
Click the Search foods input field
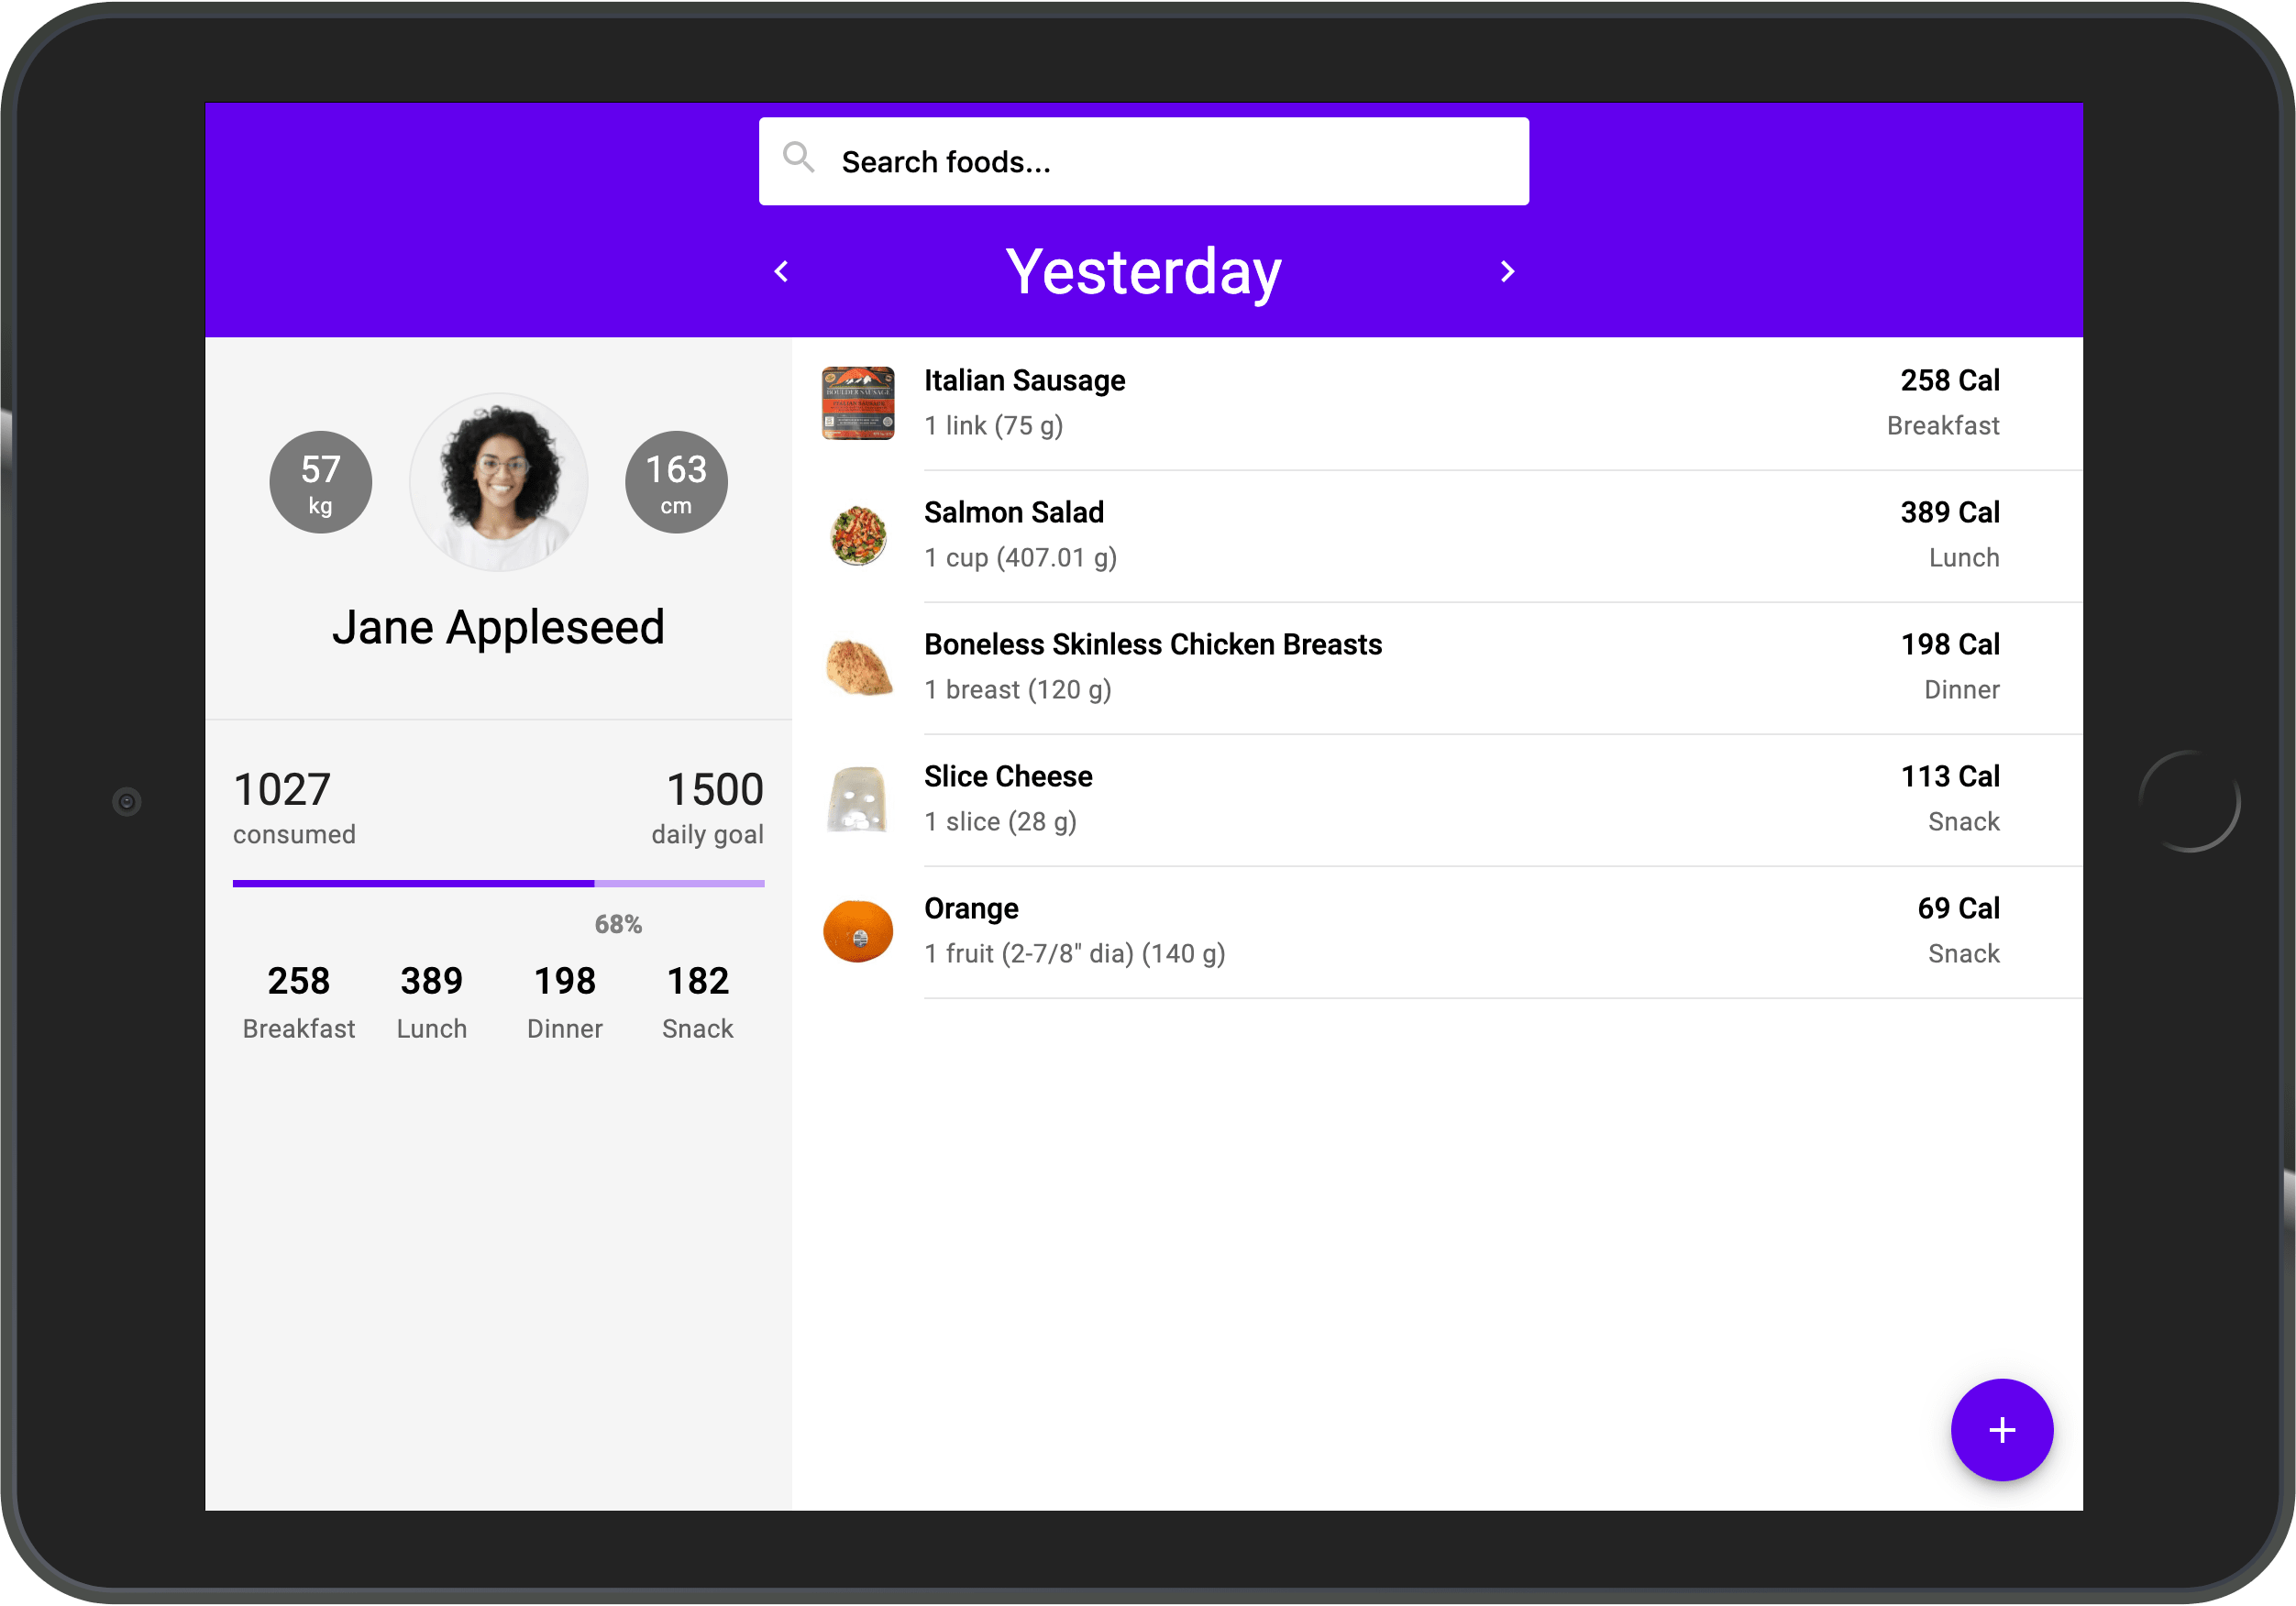tap(1146, 160)
